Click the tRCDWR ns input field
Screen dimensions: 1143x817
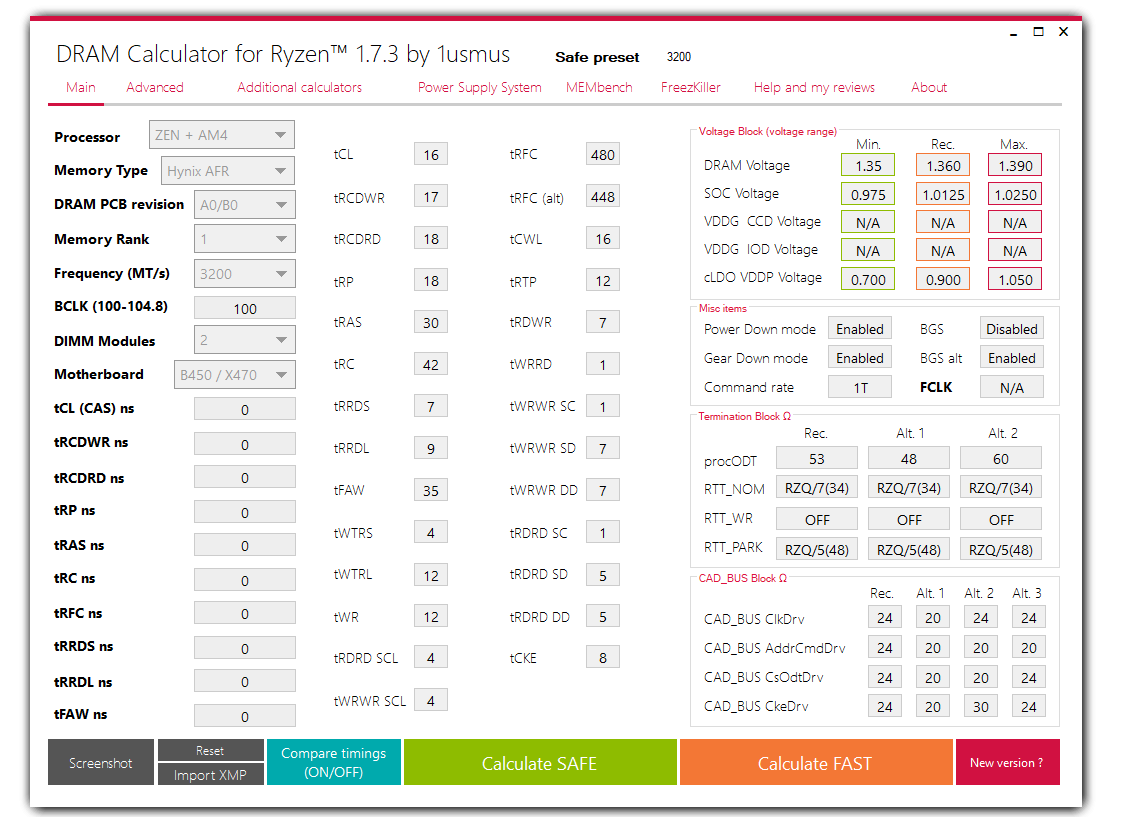(x=244, y=445)
